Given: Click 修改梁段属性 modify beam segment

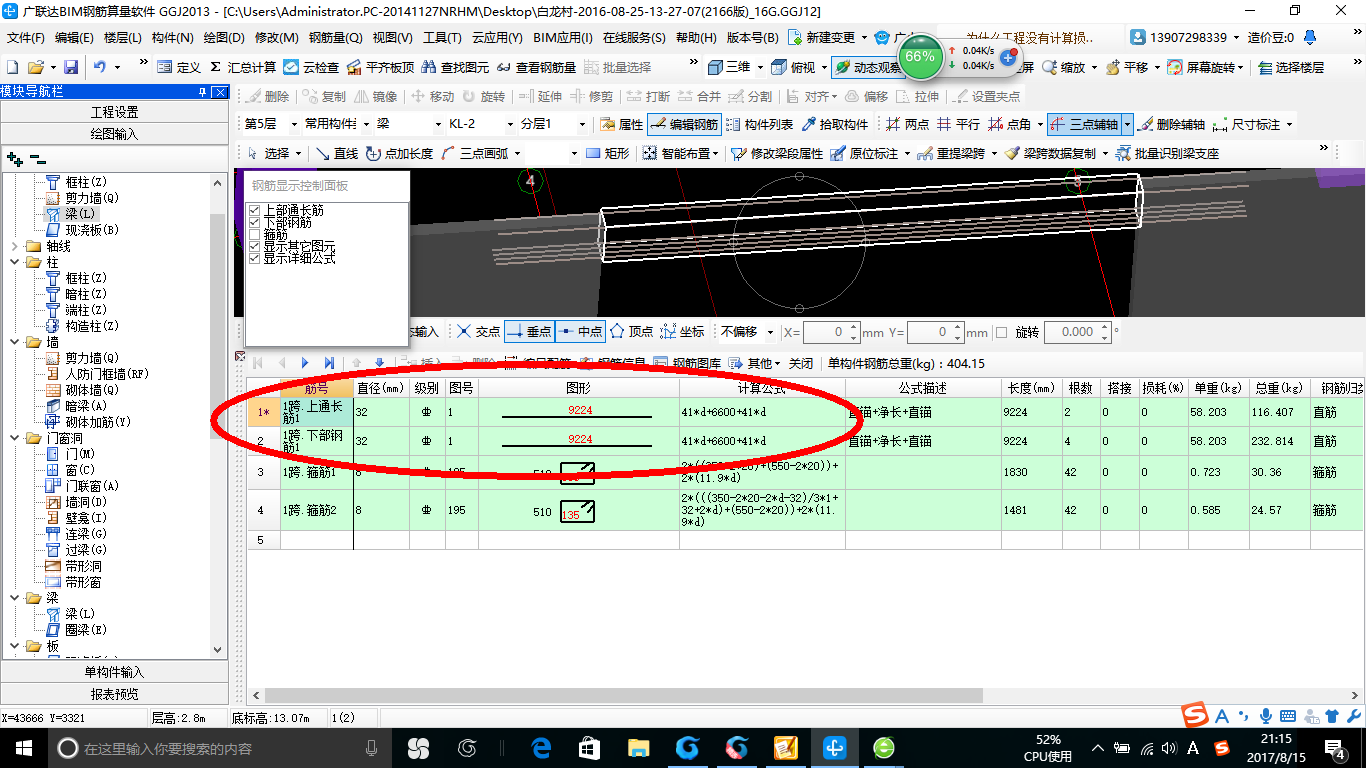Looking at the screenshot, I should pyautogui.click(x=777, y=153).
